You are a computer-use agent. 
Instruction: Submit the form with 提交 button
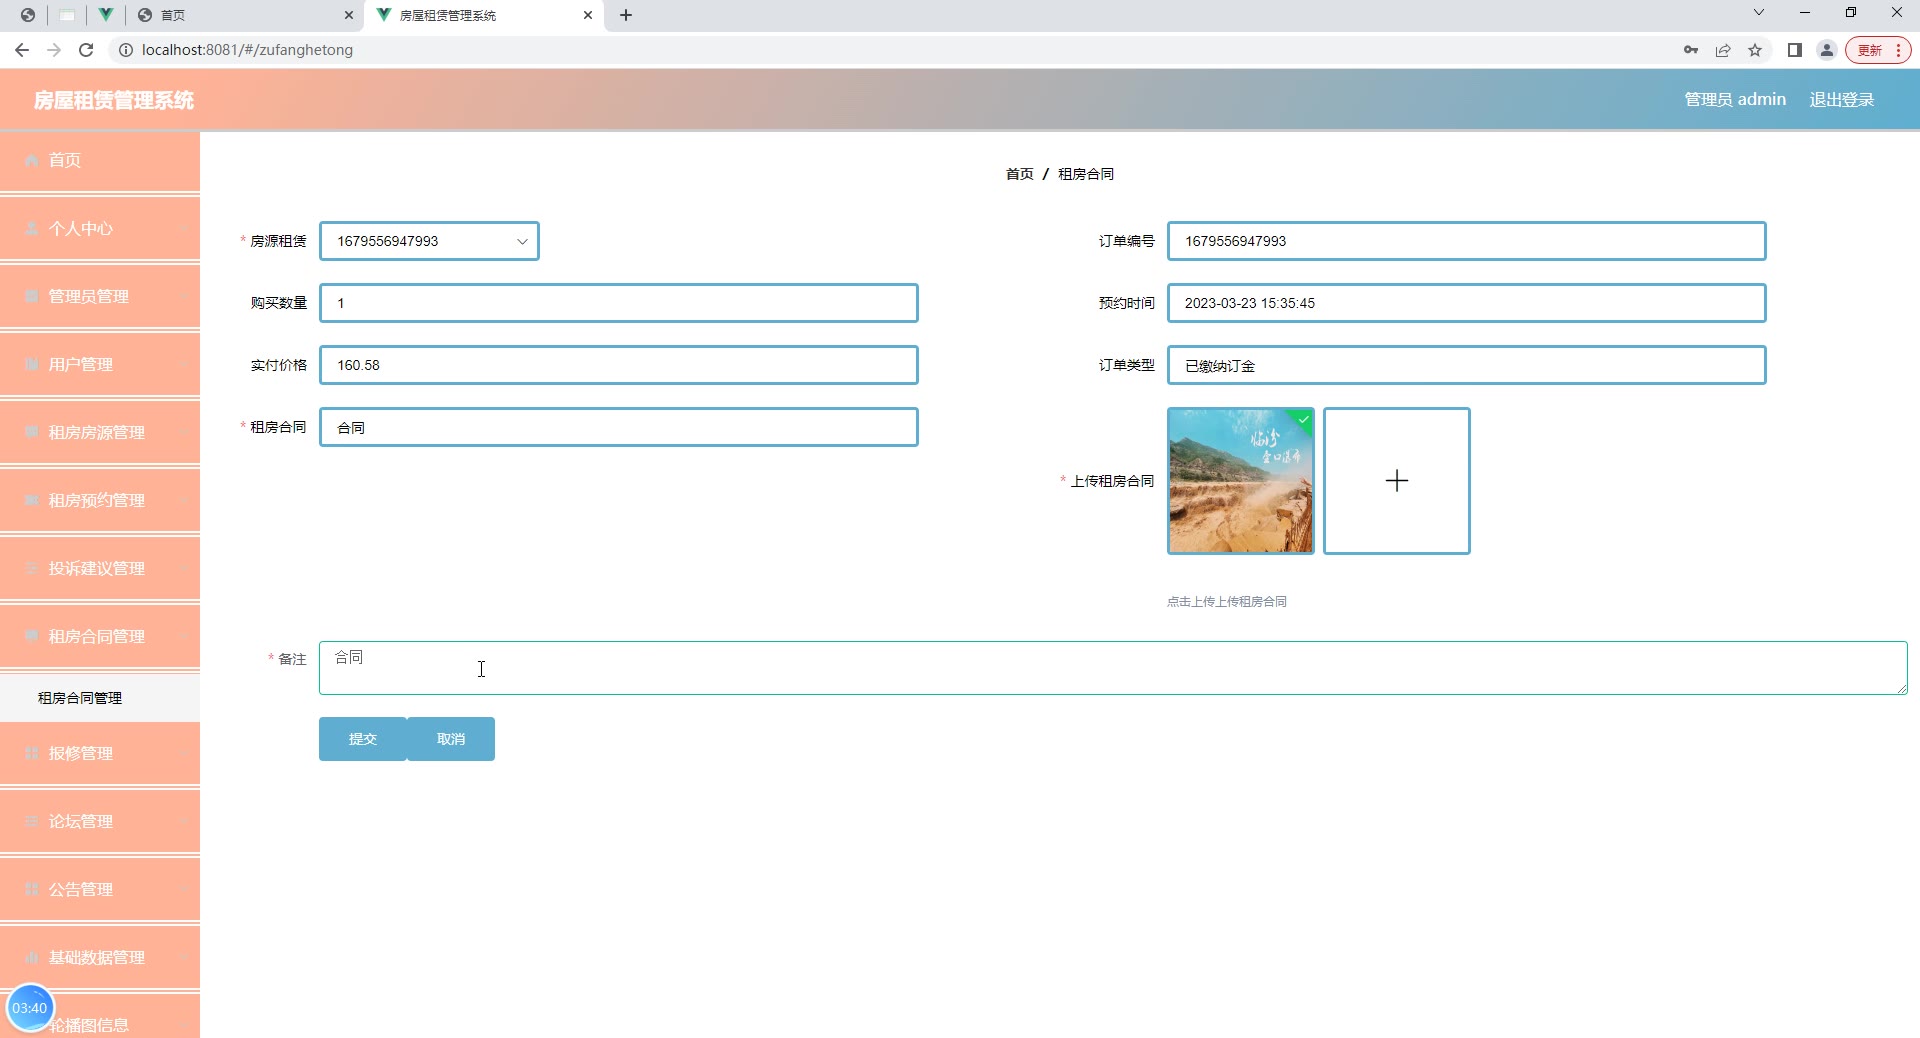[363, 739]
